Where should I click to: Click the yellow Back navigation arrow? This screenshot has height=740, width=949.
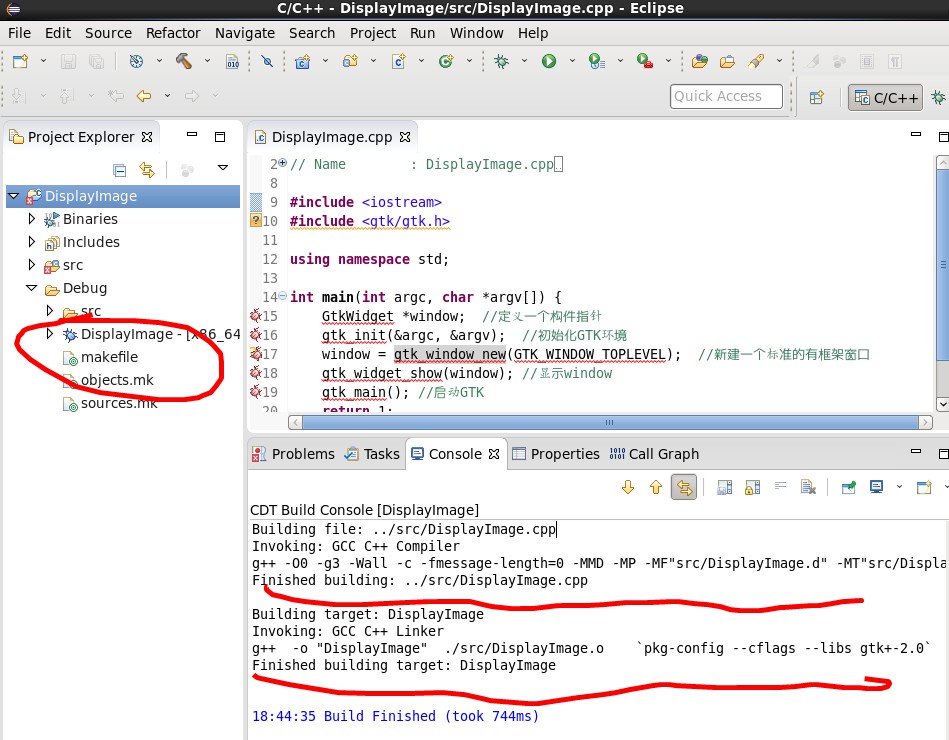pyautogui.click(x=144, y=96)
